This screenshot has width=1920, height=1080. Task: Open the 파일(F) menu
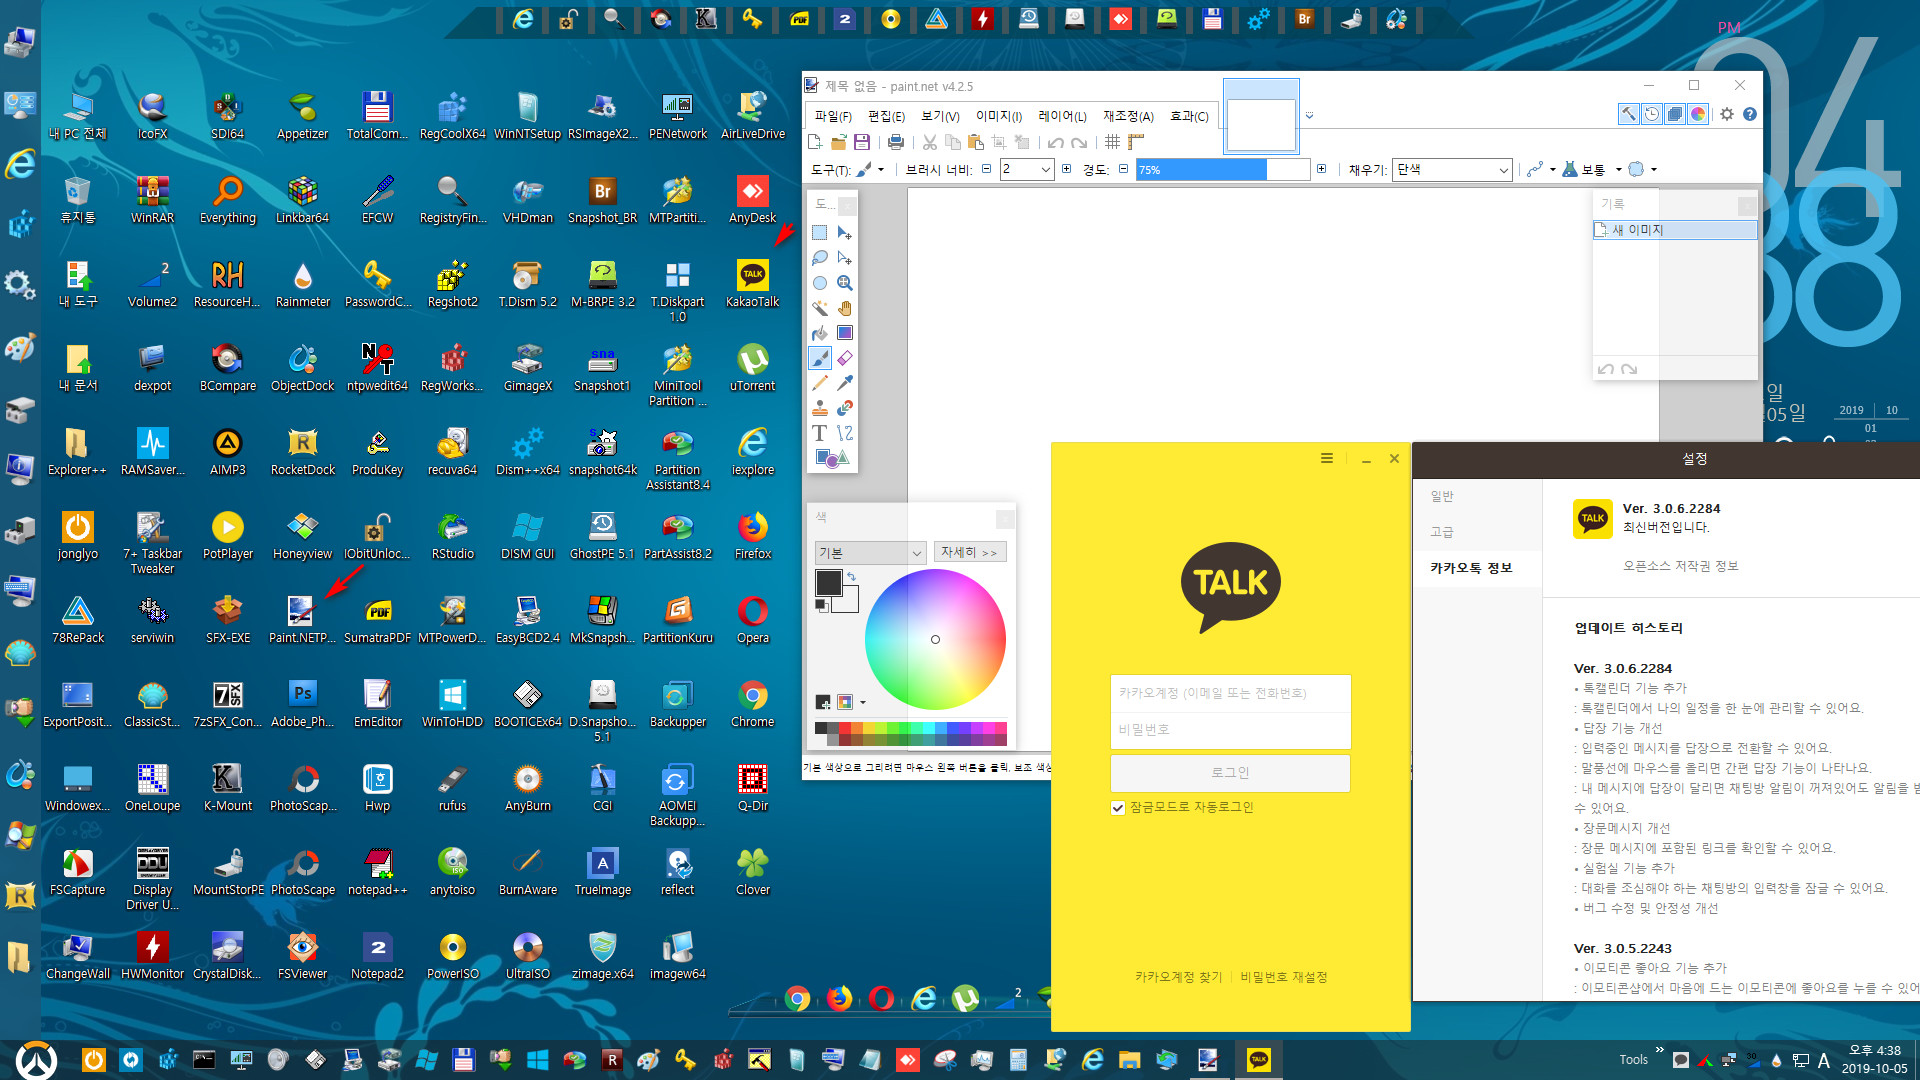pyautogui.click(x=833, y=116)
